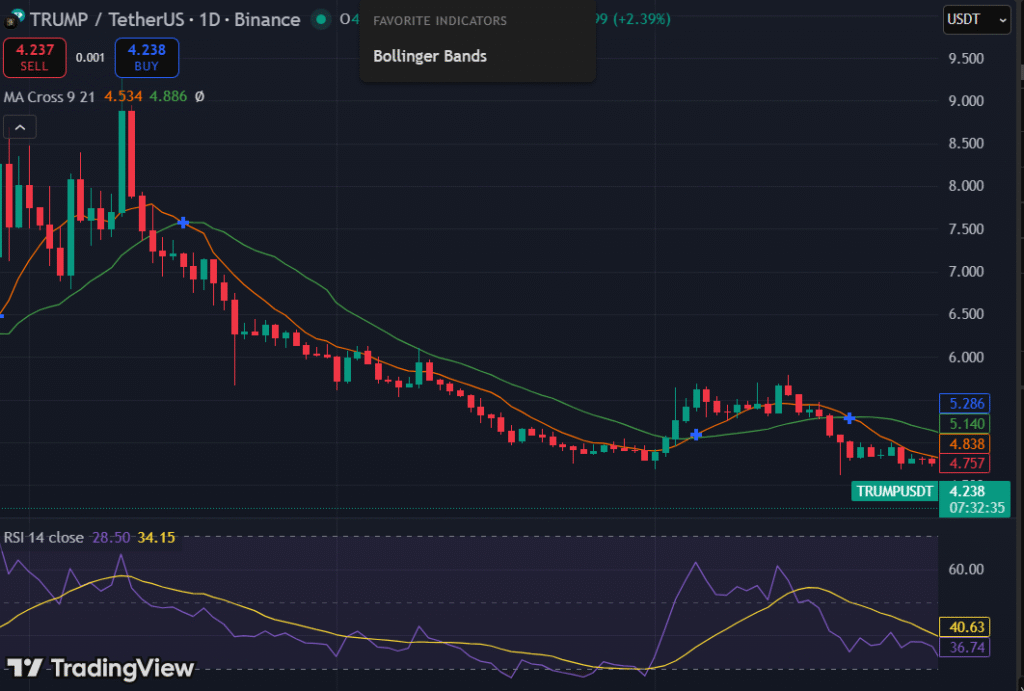This screenshot has width=1024, height=691.
Task: Collapse the indicator legend with chevron button
Action: [x=20, y=127]
